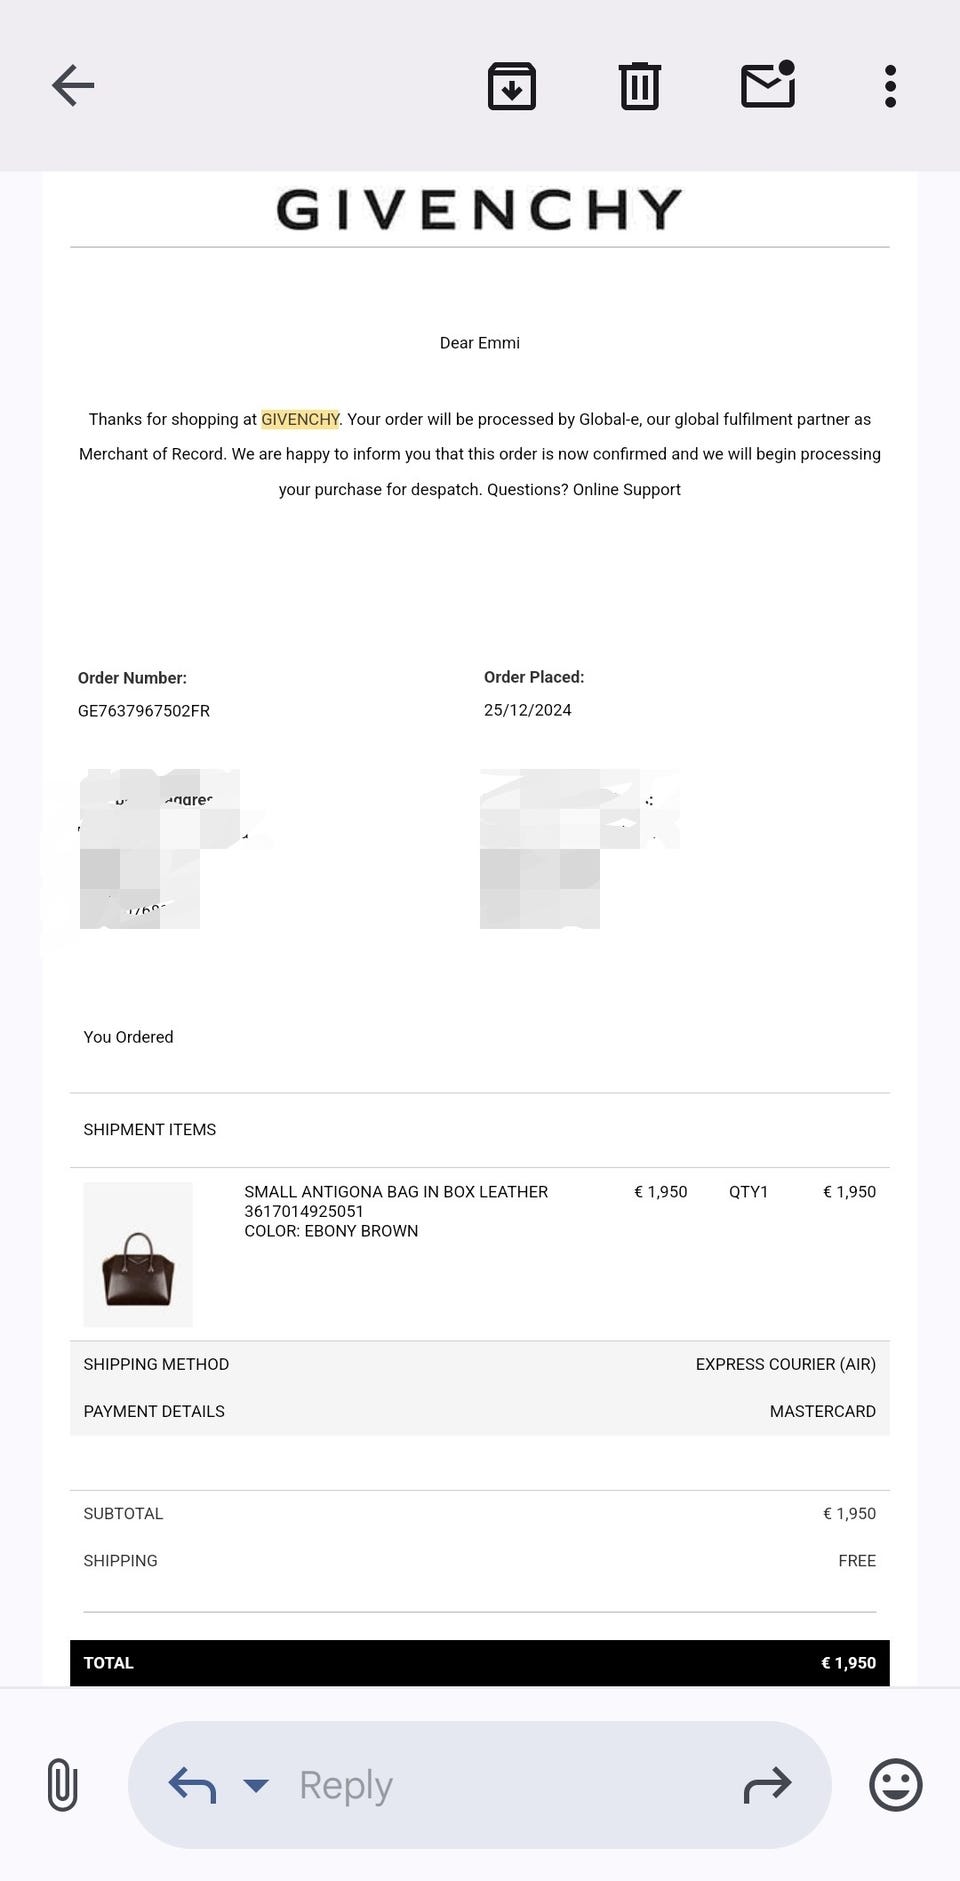The height and width of the screenshot is (1881, 960).
Task: Delete the email with trash icon
Action: [639, 86]
